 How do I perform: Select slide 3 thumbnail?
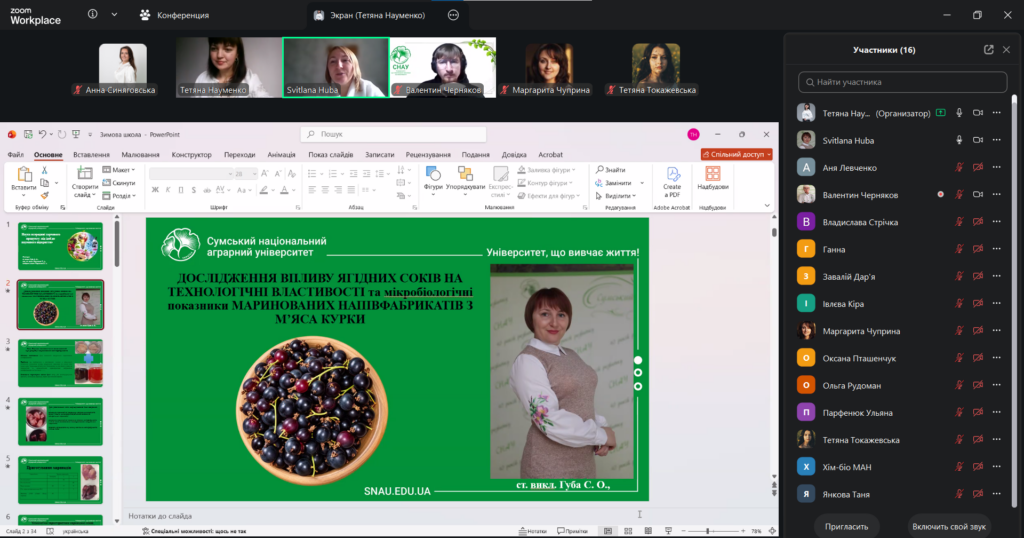click(x=60, y=362)
